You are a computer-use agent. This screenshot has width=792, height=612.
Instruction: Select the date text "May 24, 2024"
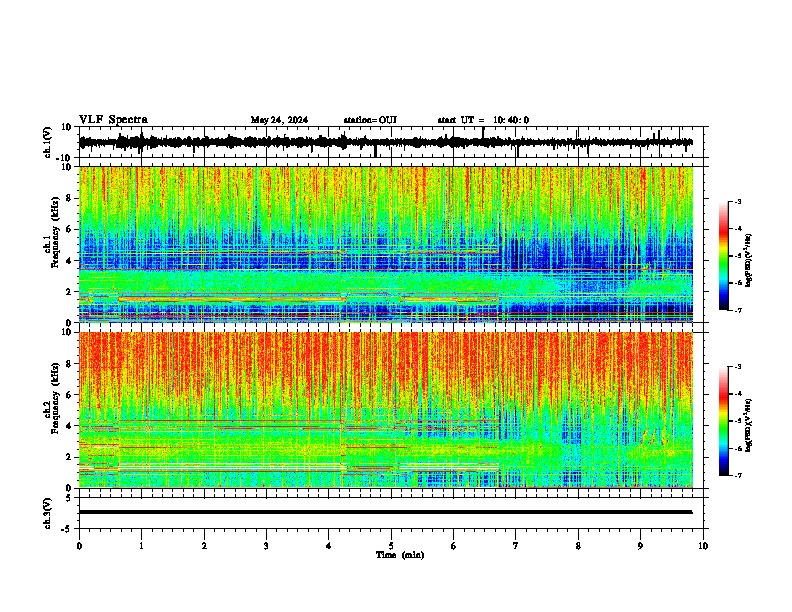click(x=279, y=120)
